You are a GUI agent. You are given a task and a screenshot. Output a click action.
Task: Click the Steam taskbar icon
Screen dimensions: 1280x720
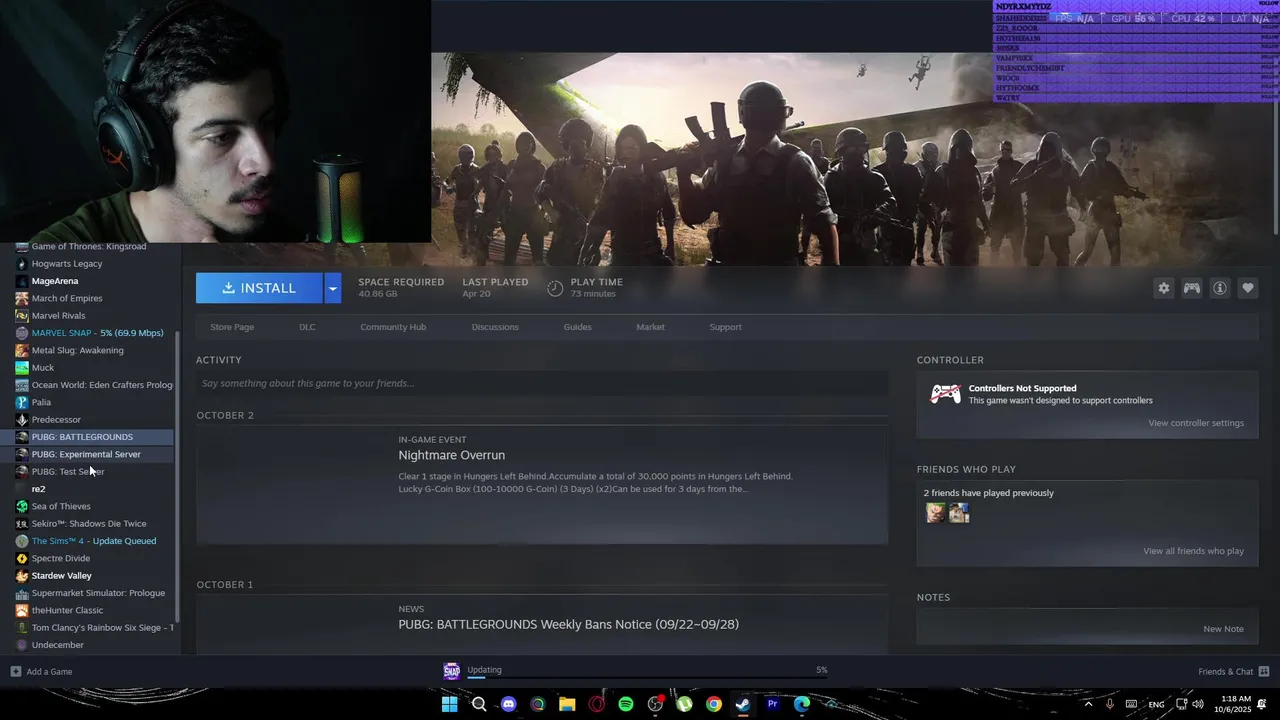coord(743,704)
